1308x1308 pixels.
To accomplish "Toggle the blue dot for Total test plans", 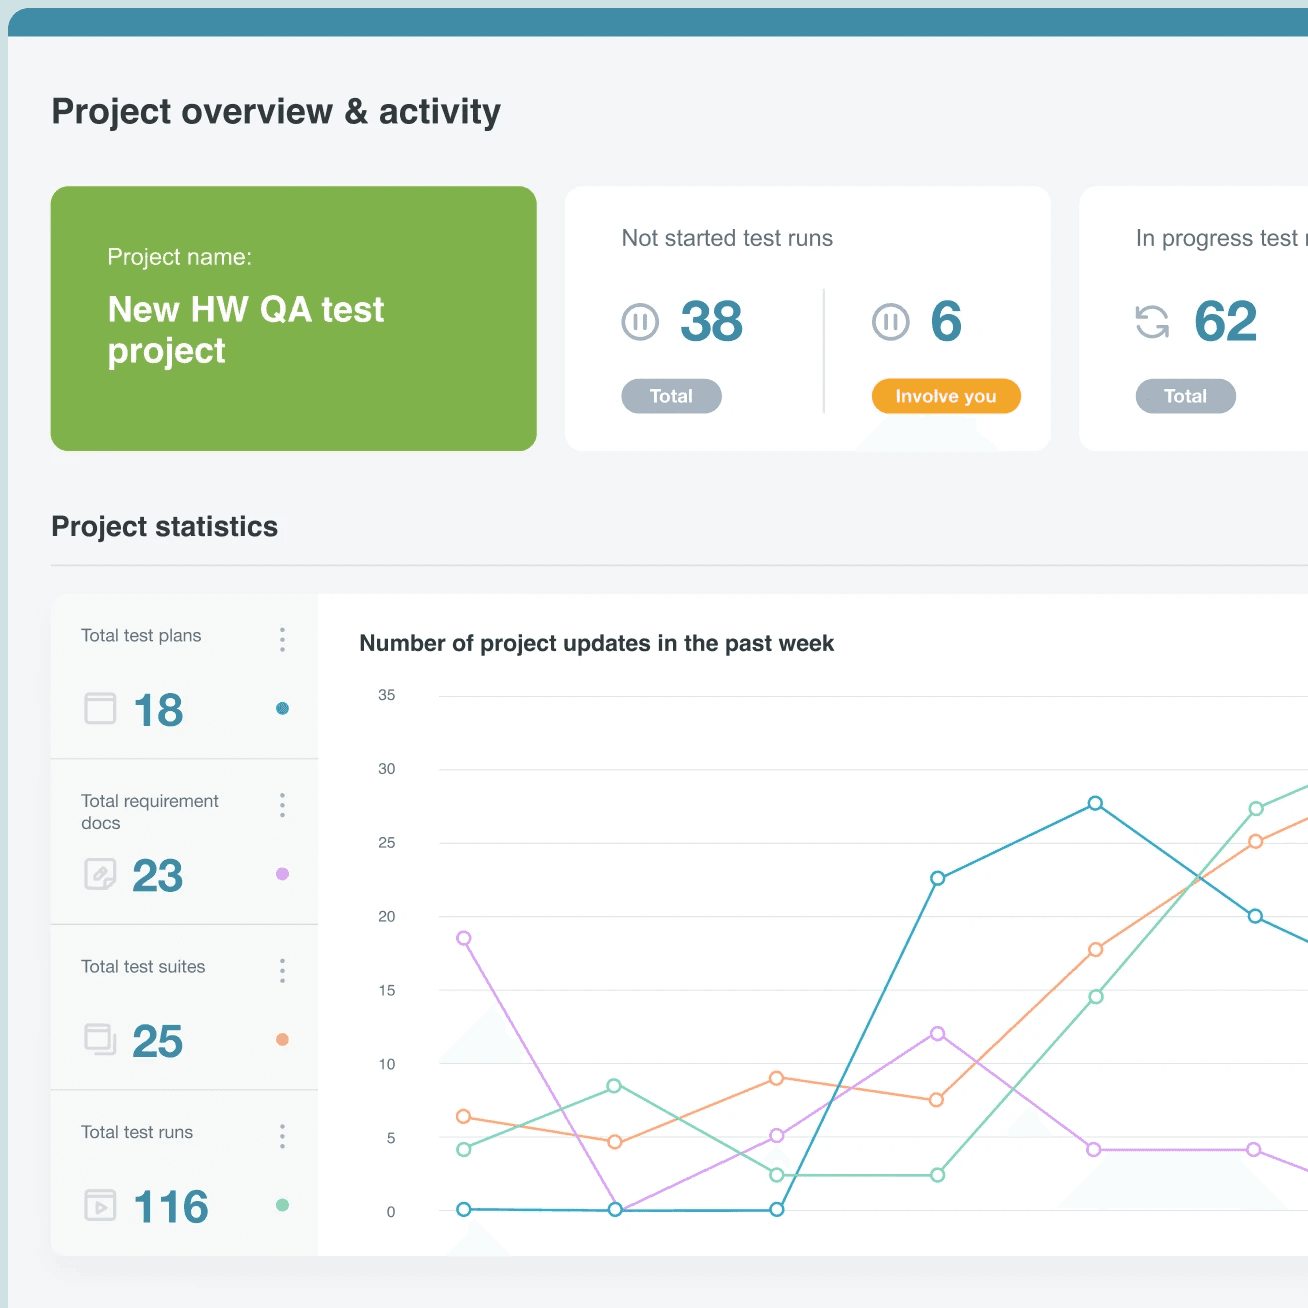I will [x=282, y=708].
